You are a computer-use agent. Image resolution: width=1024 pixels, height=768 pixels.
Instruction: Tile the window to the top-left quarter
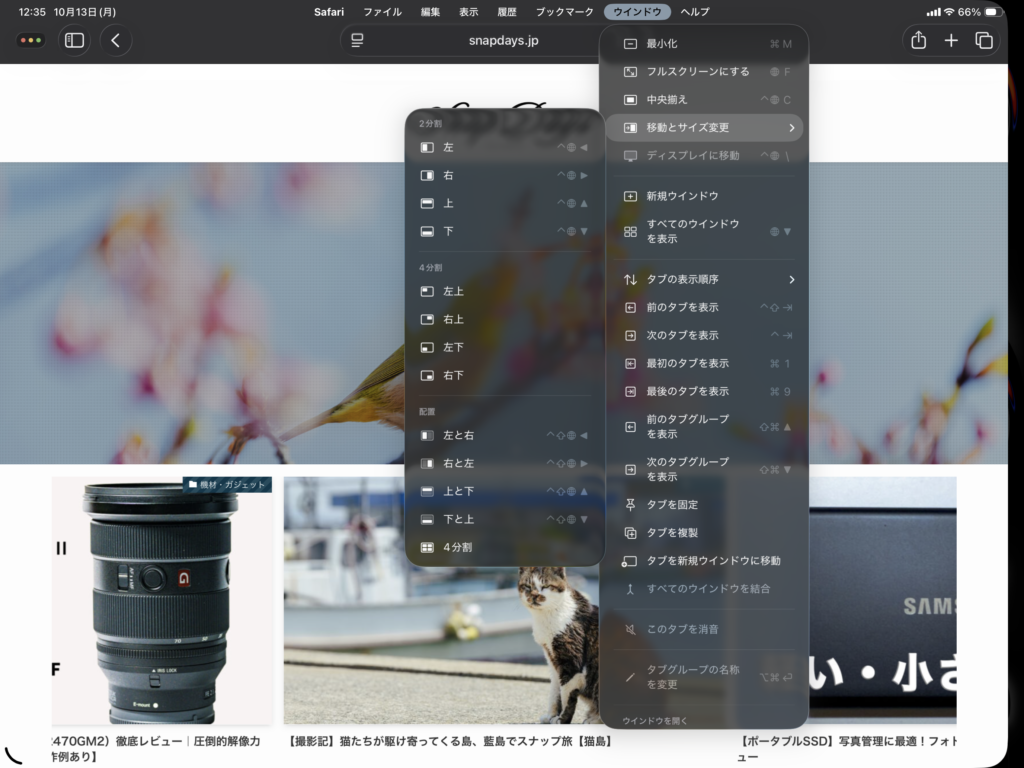[470, 290]
